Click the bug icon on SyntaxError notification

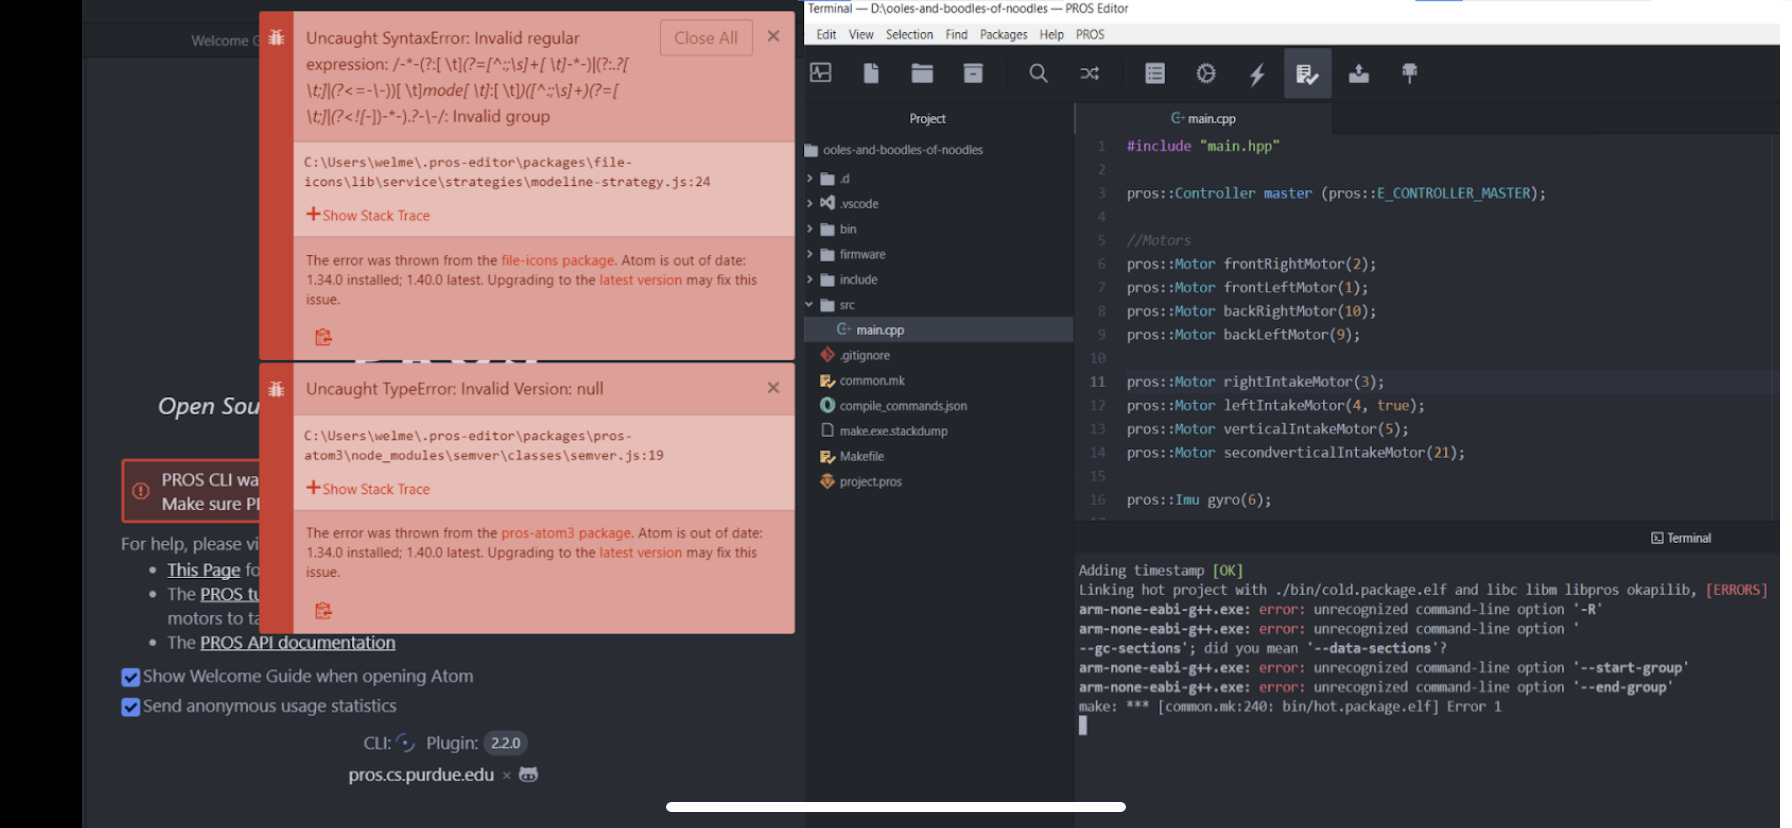click(x=276, y=38)
